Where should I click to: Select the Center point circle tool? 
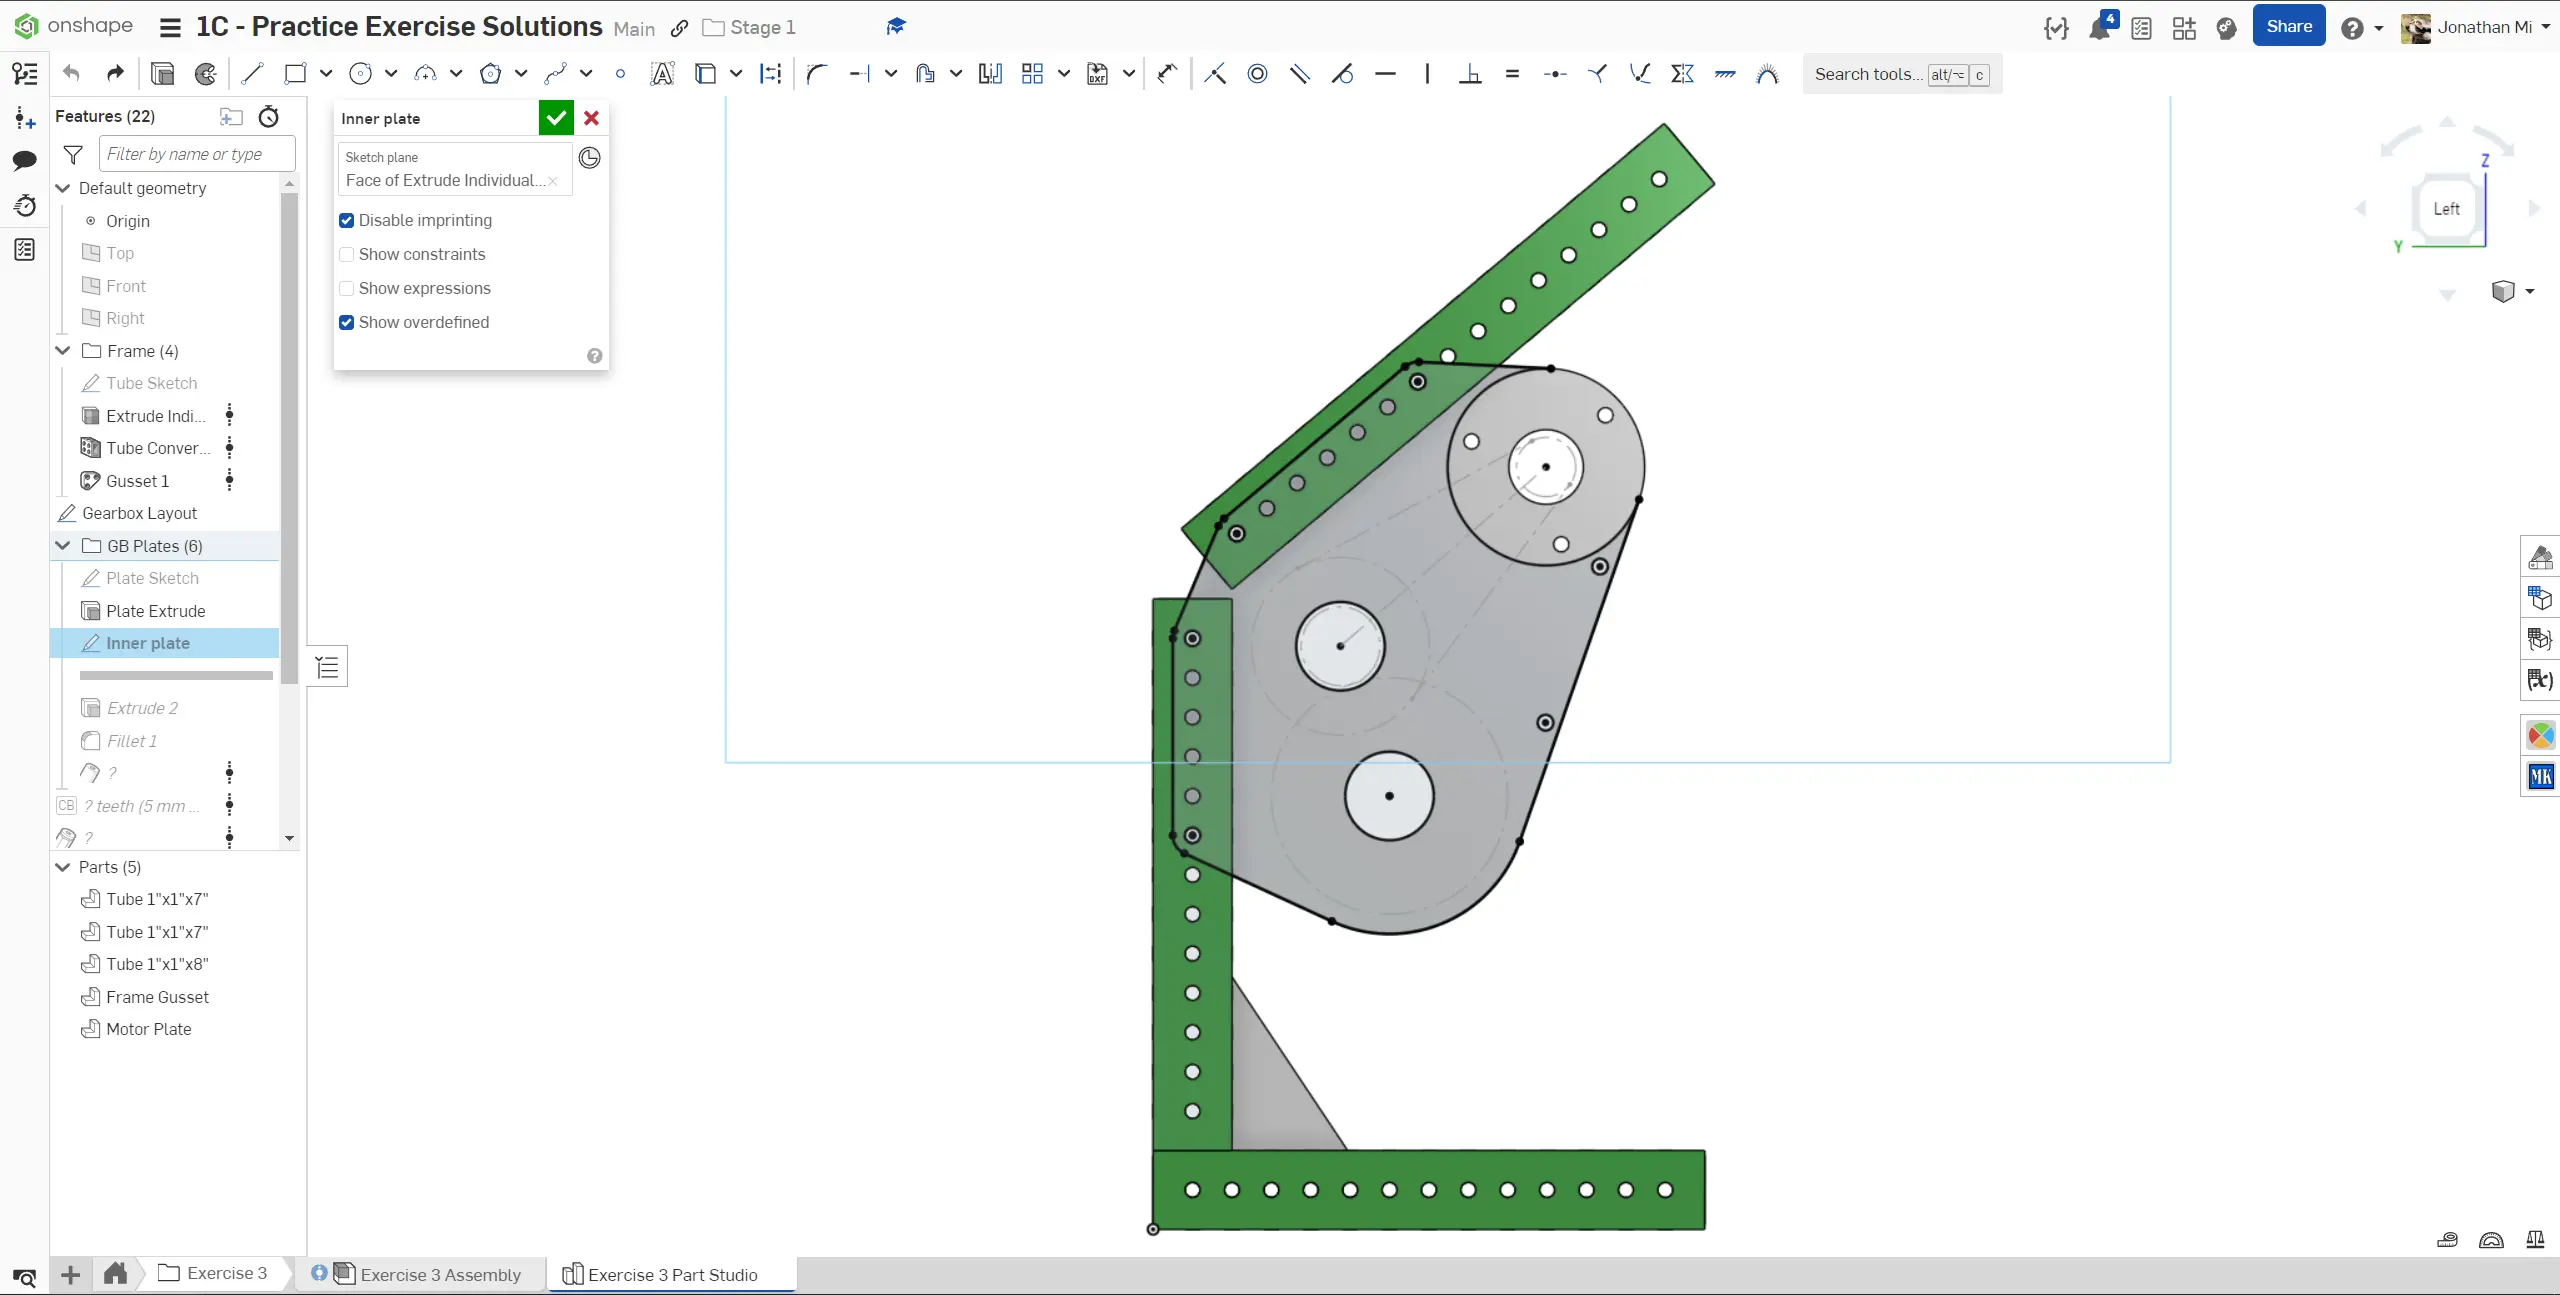[360, 73]
